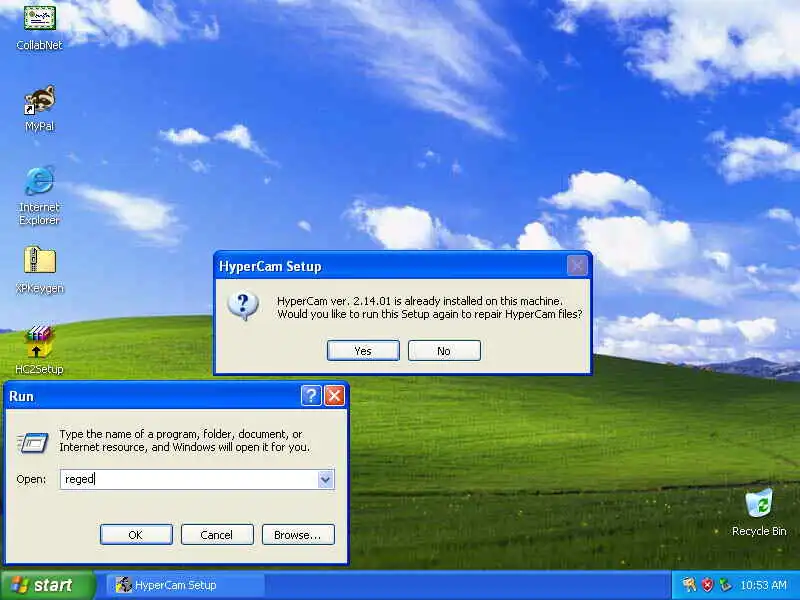Select the MyPal desktop shortcut
The width and height of the screenshot is (800, 600).
39,109
